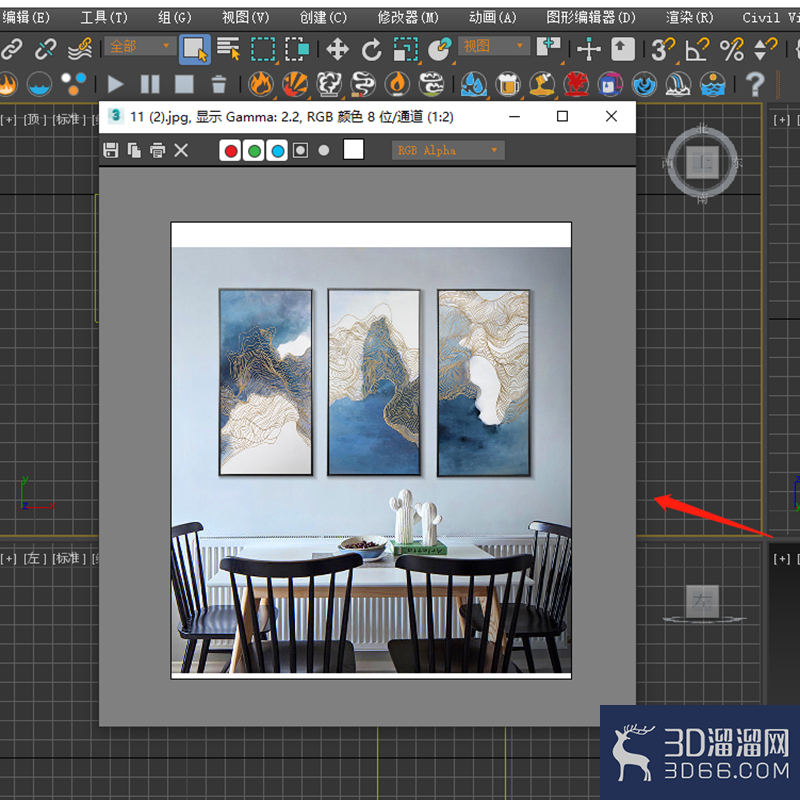Click the beer mug preset icon
The image size is (800, 800).
508,84
